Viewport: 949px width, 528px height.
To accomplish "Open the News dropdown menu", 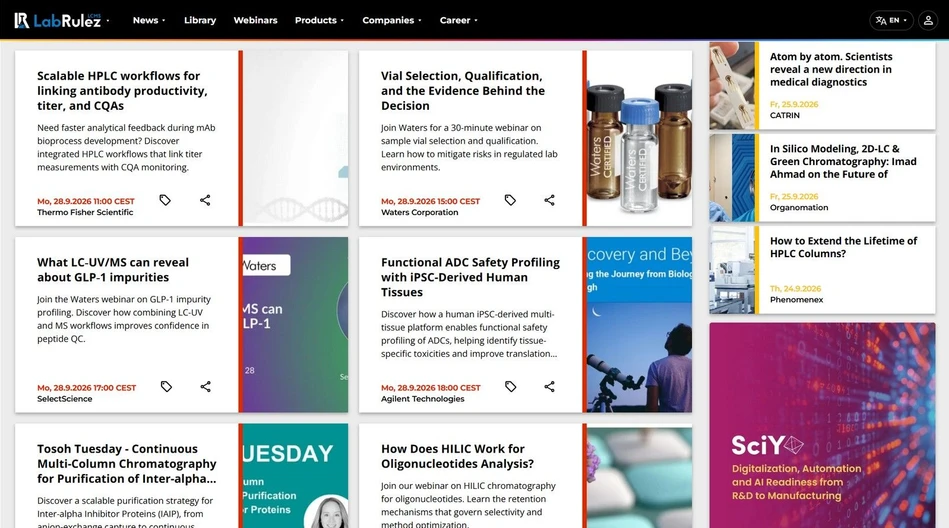I will [149, 20].
